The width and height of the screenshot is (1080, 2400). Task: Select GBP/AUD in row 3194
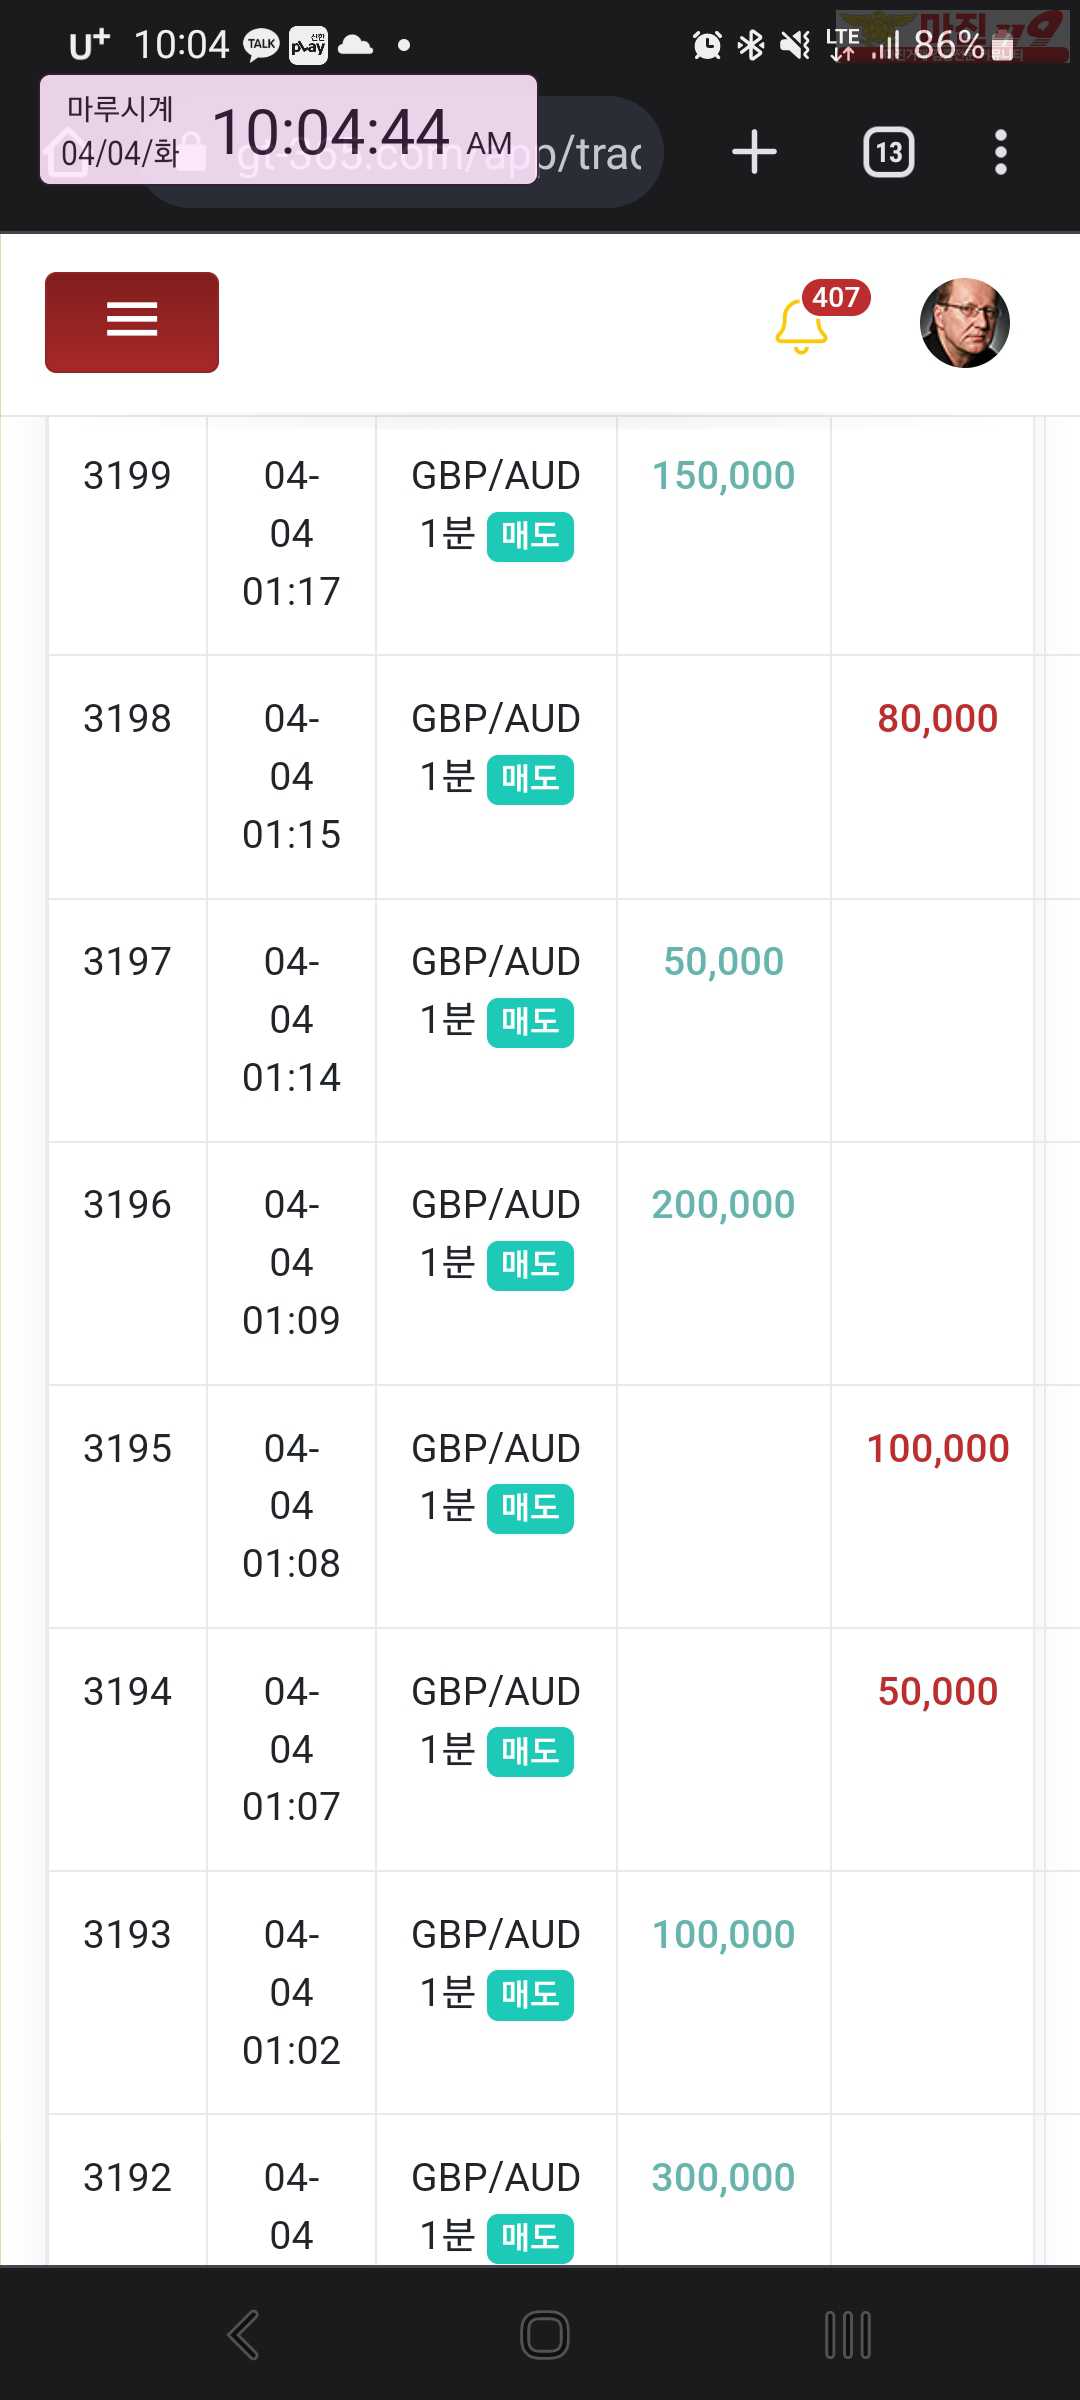click(496, 1692)
